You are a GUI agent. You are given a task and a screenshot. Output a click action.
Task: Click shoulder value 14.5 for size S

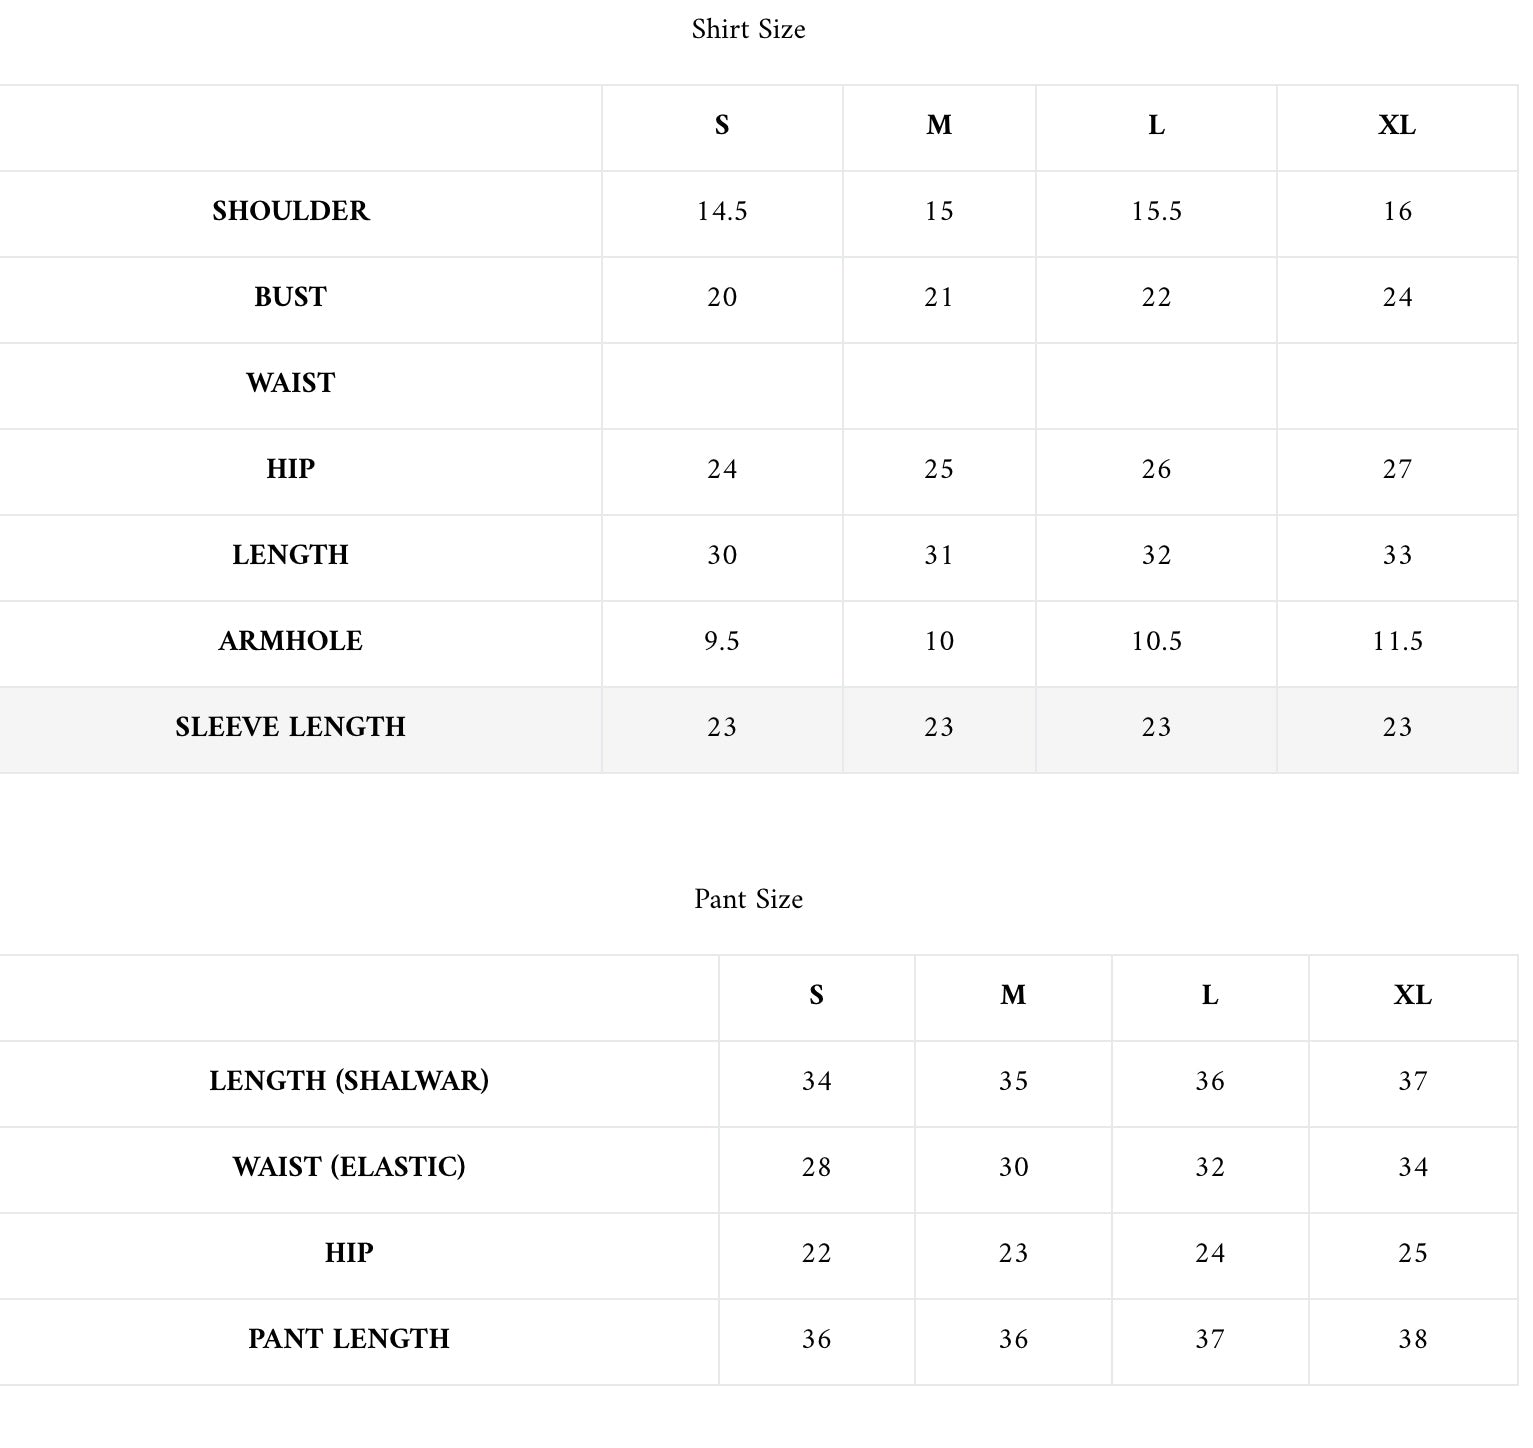tap(722, 212)
